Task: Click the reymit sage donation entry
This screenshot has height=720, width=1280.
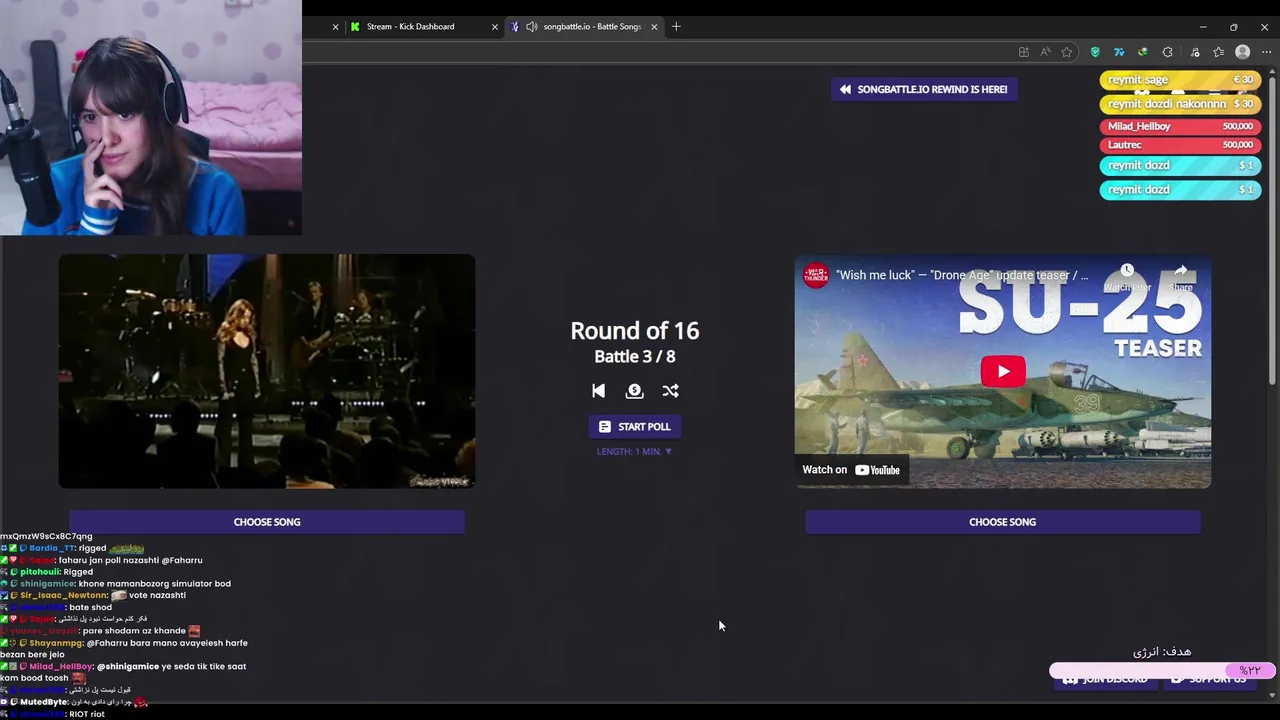Action: pos(1180,80)
